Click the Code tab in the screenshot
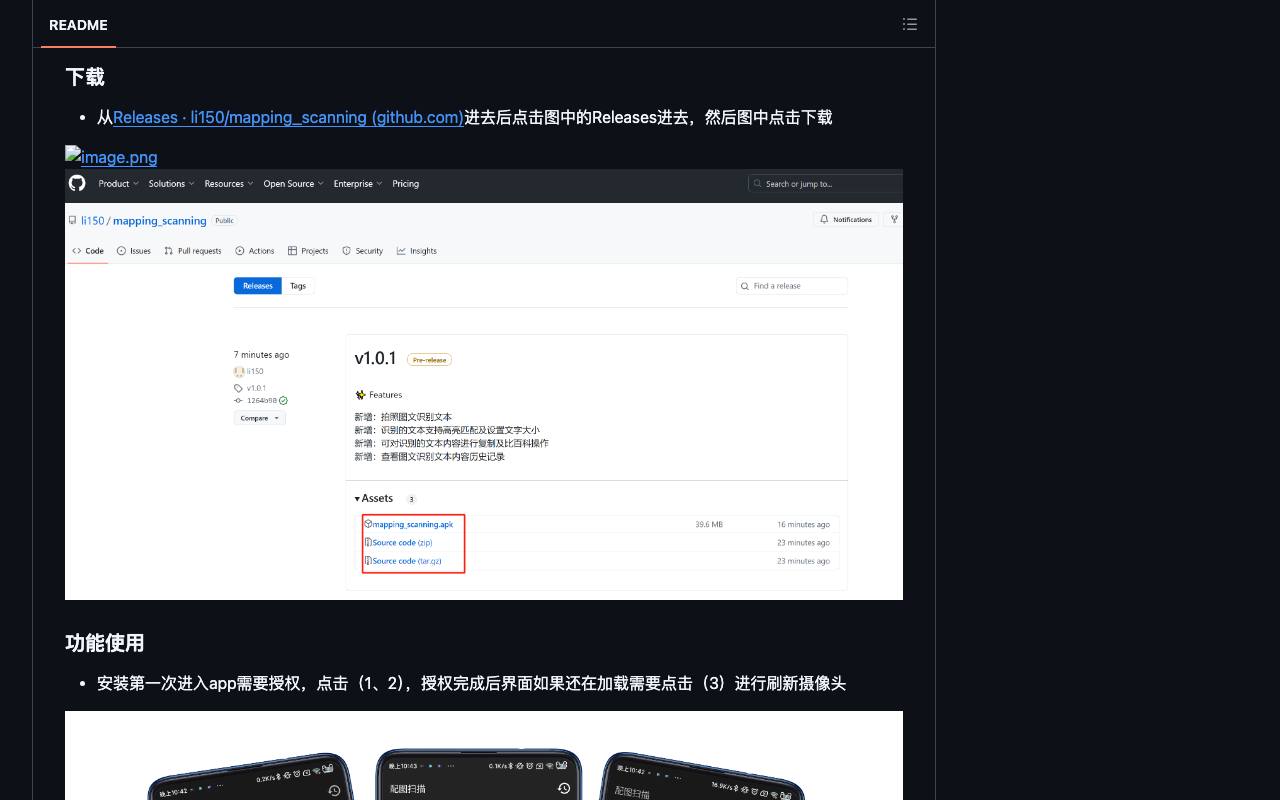 pos(88,251)
